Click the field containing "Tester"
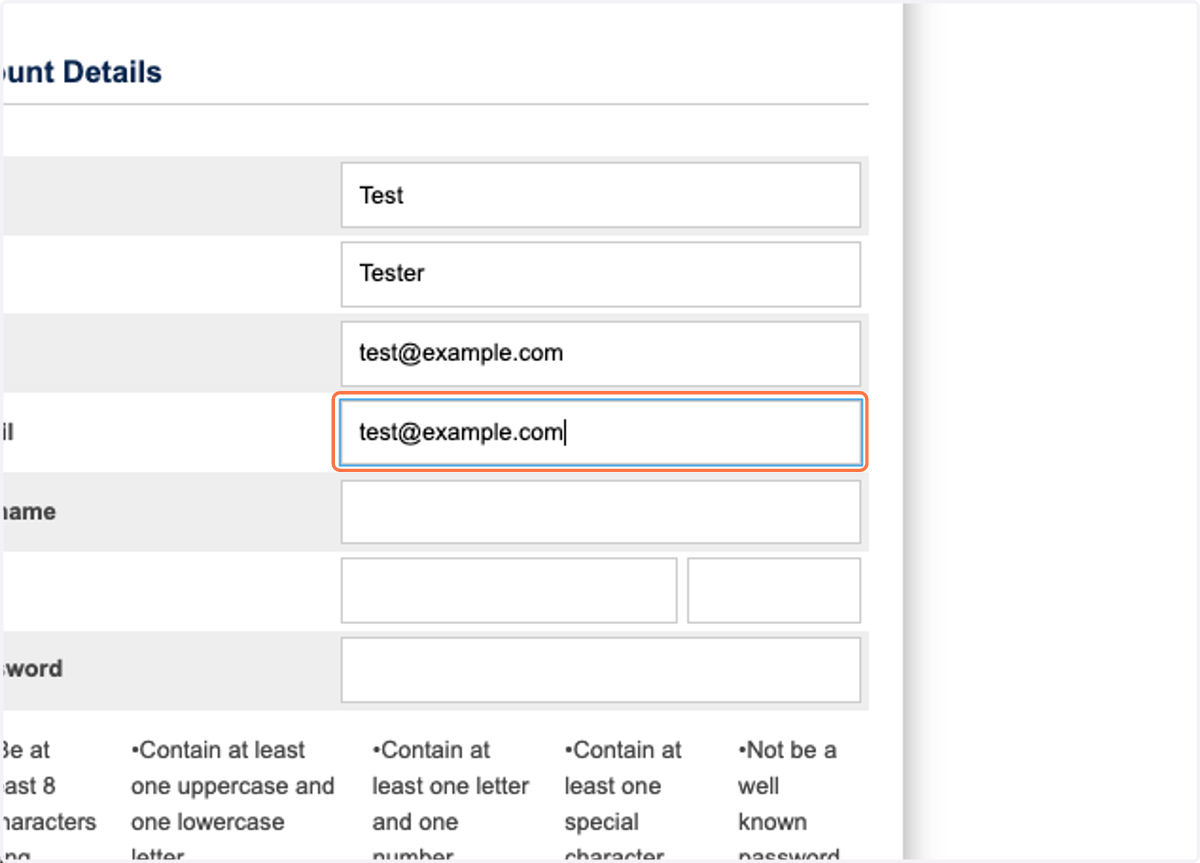This screenshot has height=863, width=1200. [600, 274]
